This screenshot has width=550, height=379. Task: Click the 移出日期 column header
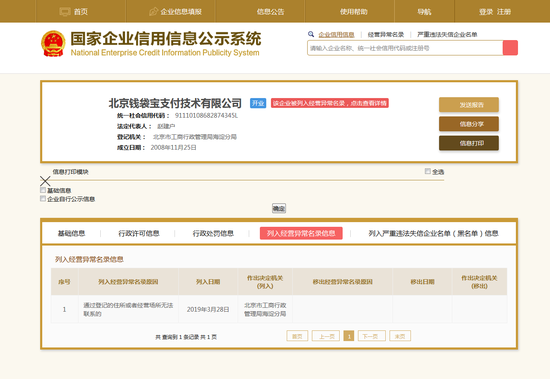[422, 282]
